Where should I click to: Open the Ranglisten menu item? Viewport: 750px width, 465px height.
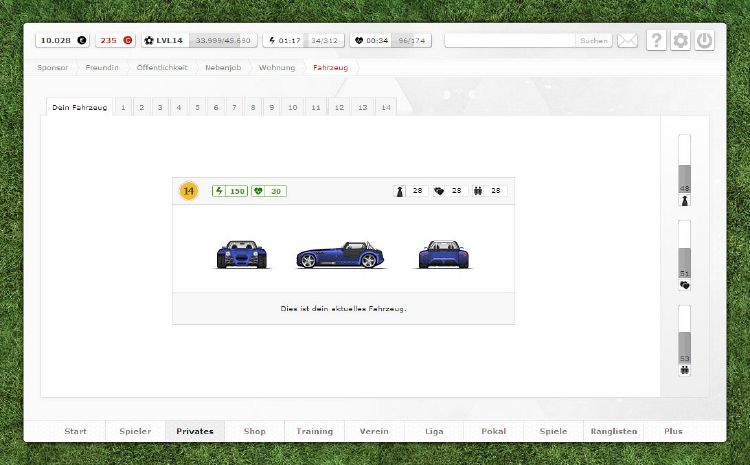pos(615,431)
